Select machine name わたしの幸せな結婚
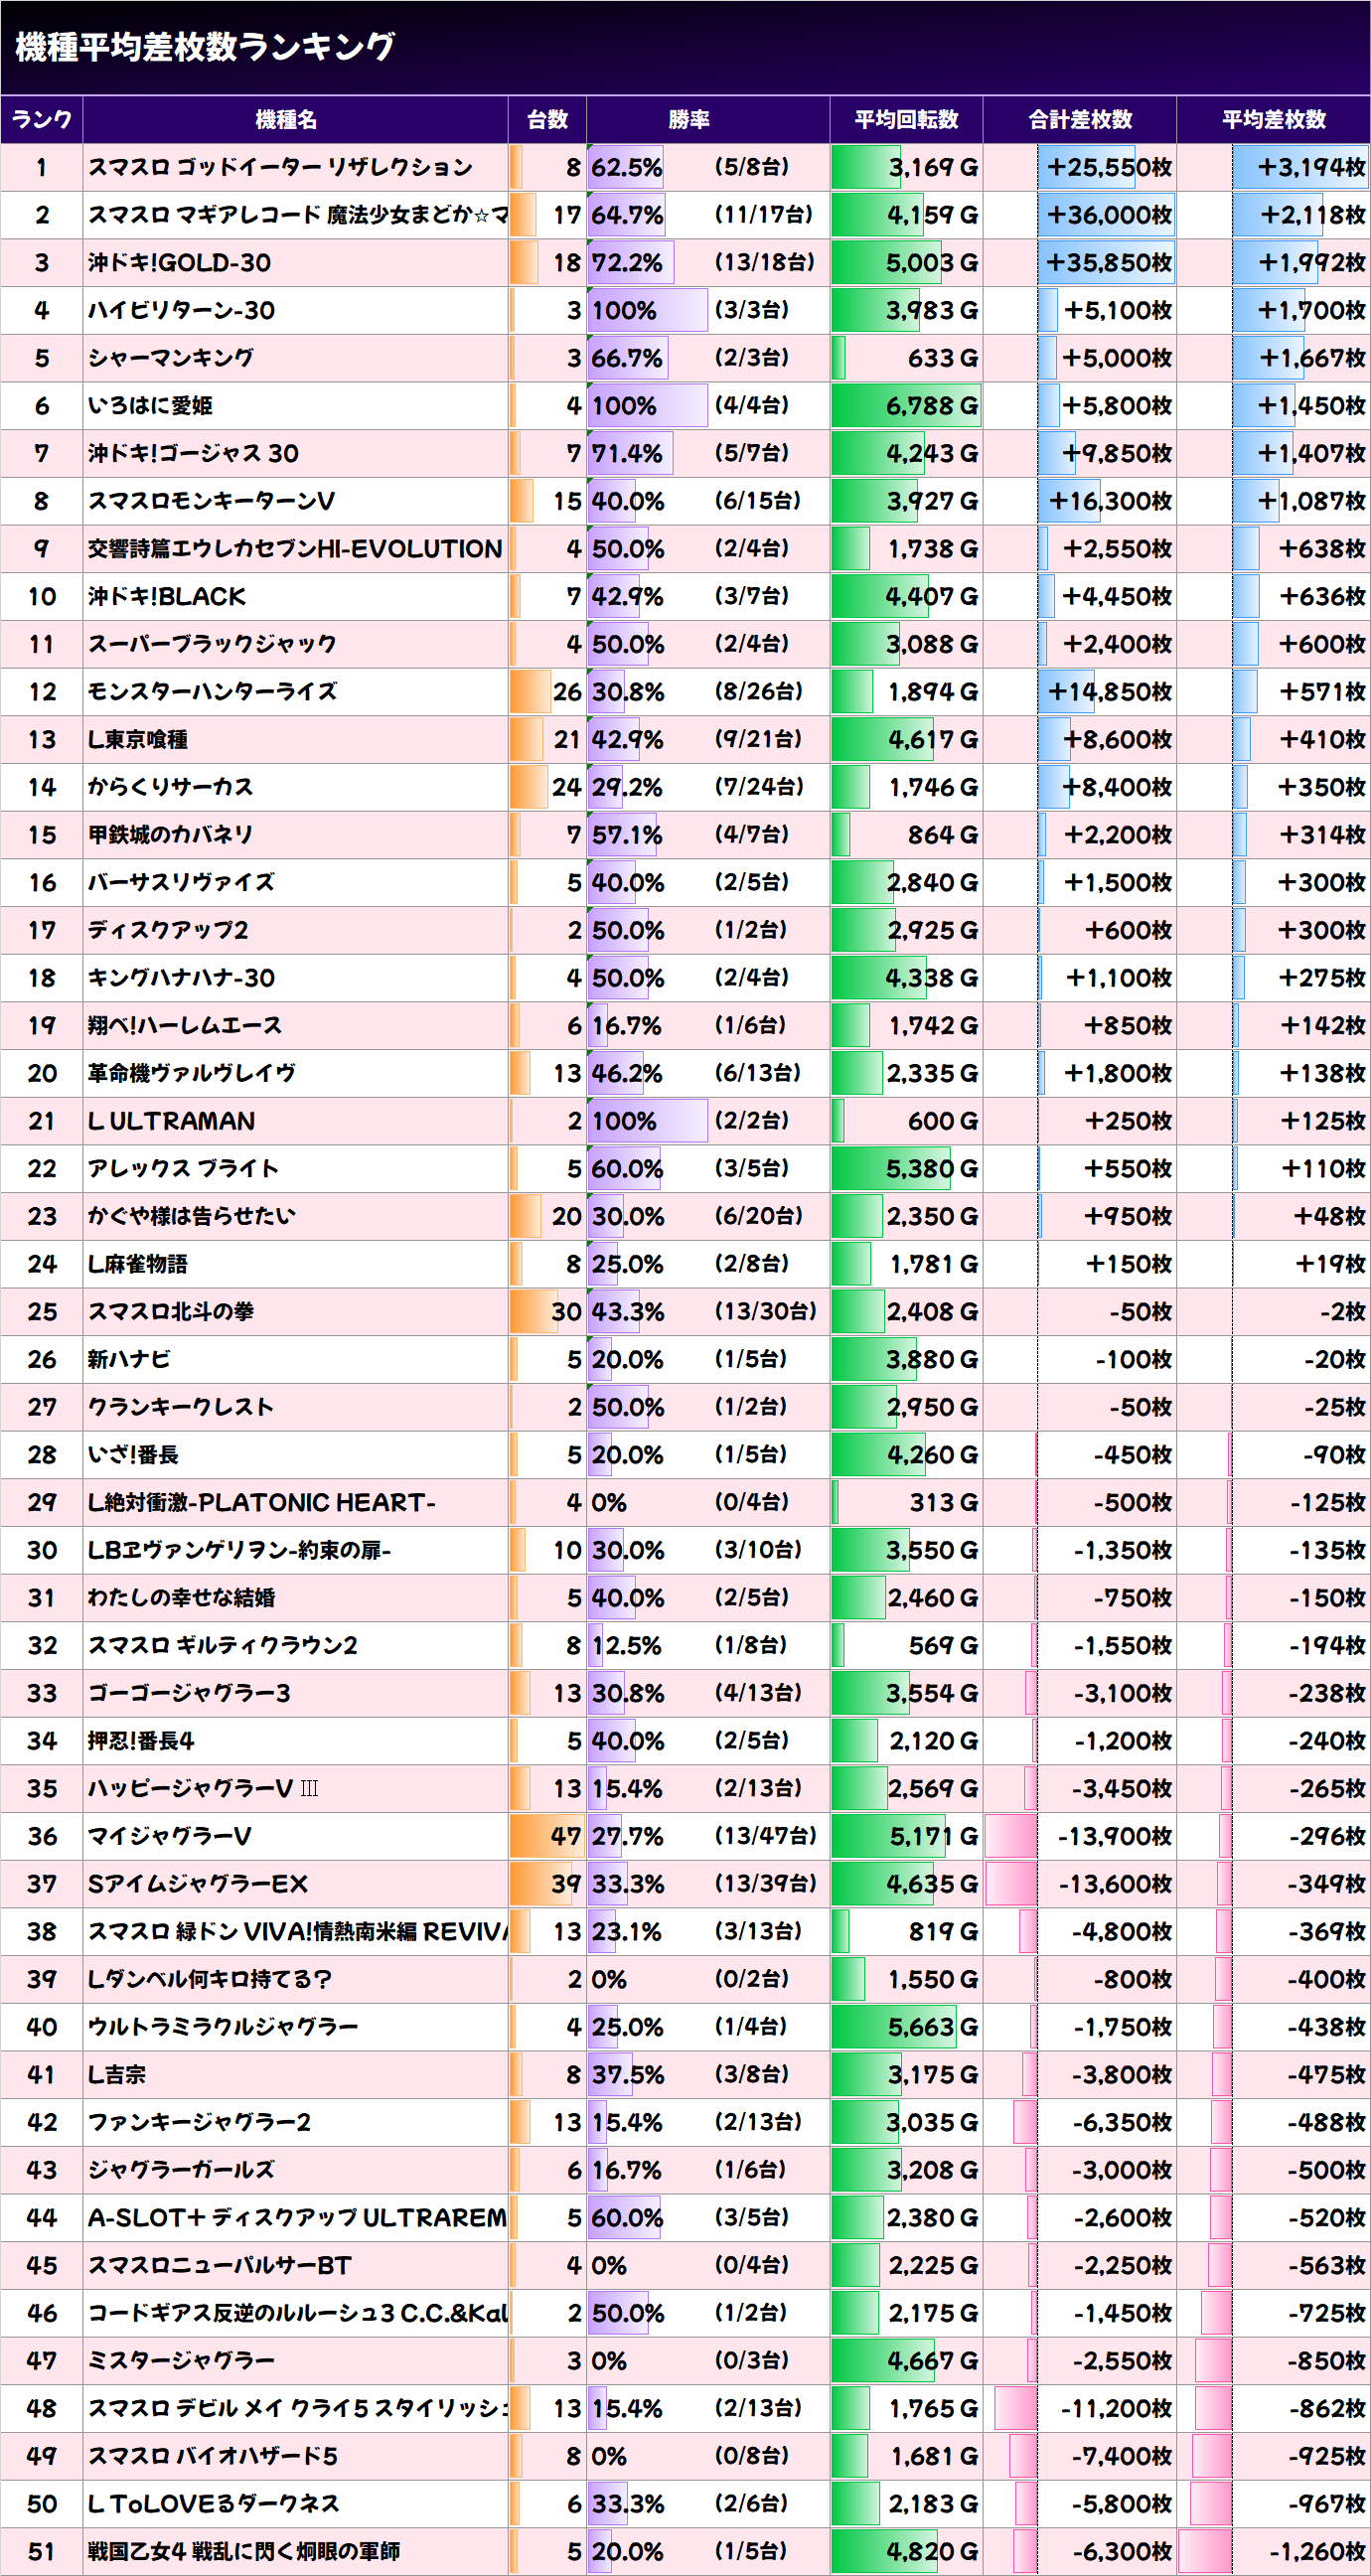 (x=181, y=1598)
